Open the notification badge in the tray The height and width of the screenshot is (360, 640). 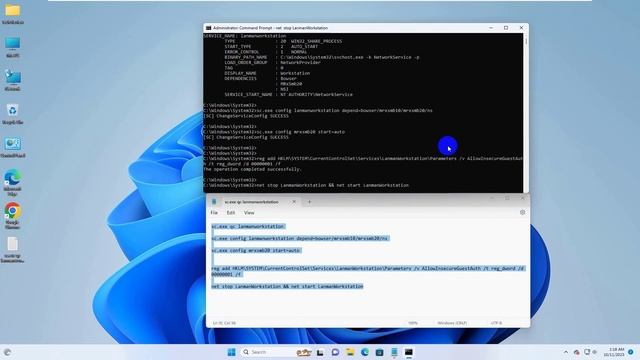coord(631,352)
